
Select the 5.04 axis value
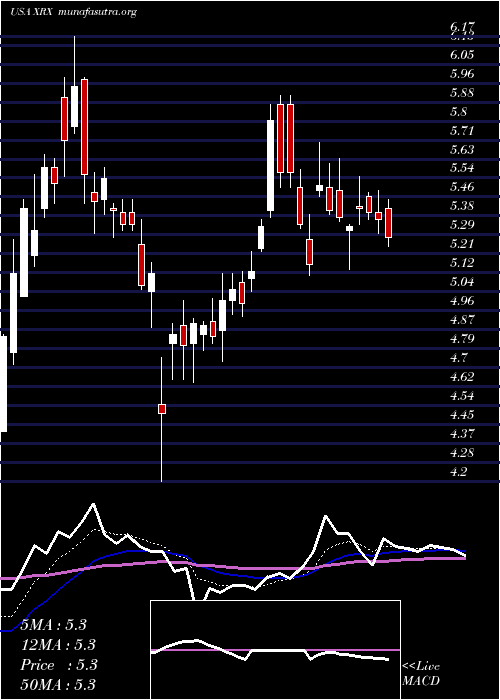pyautogui.click(x=462, y=282)
